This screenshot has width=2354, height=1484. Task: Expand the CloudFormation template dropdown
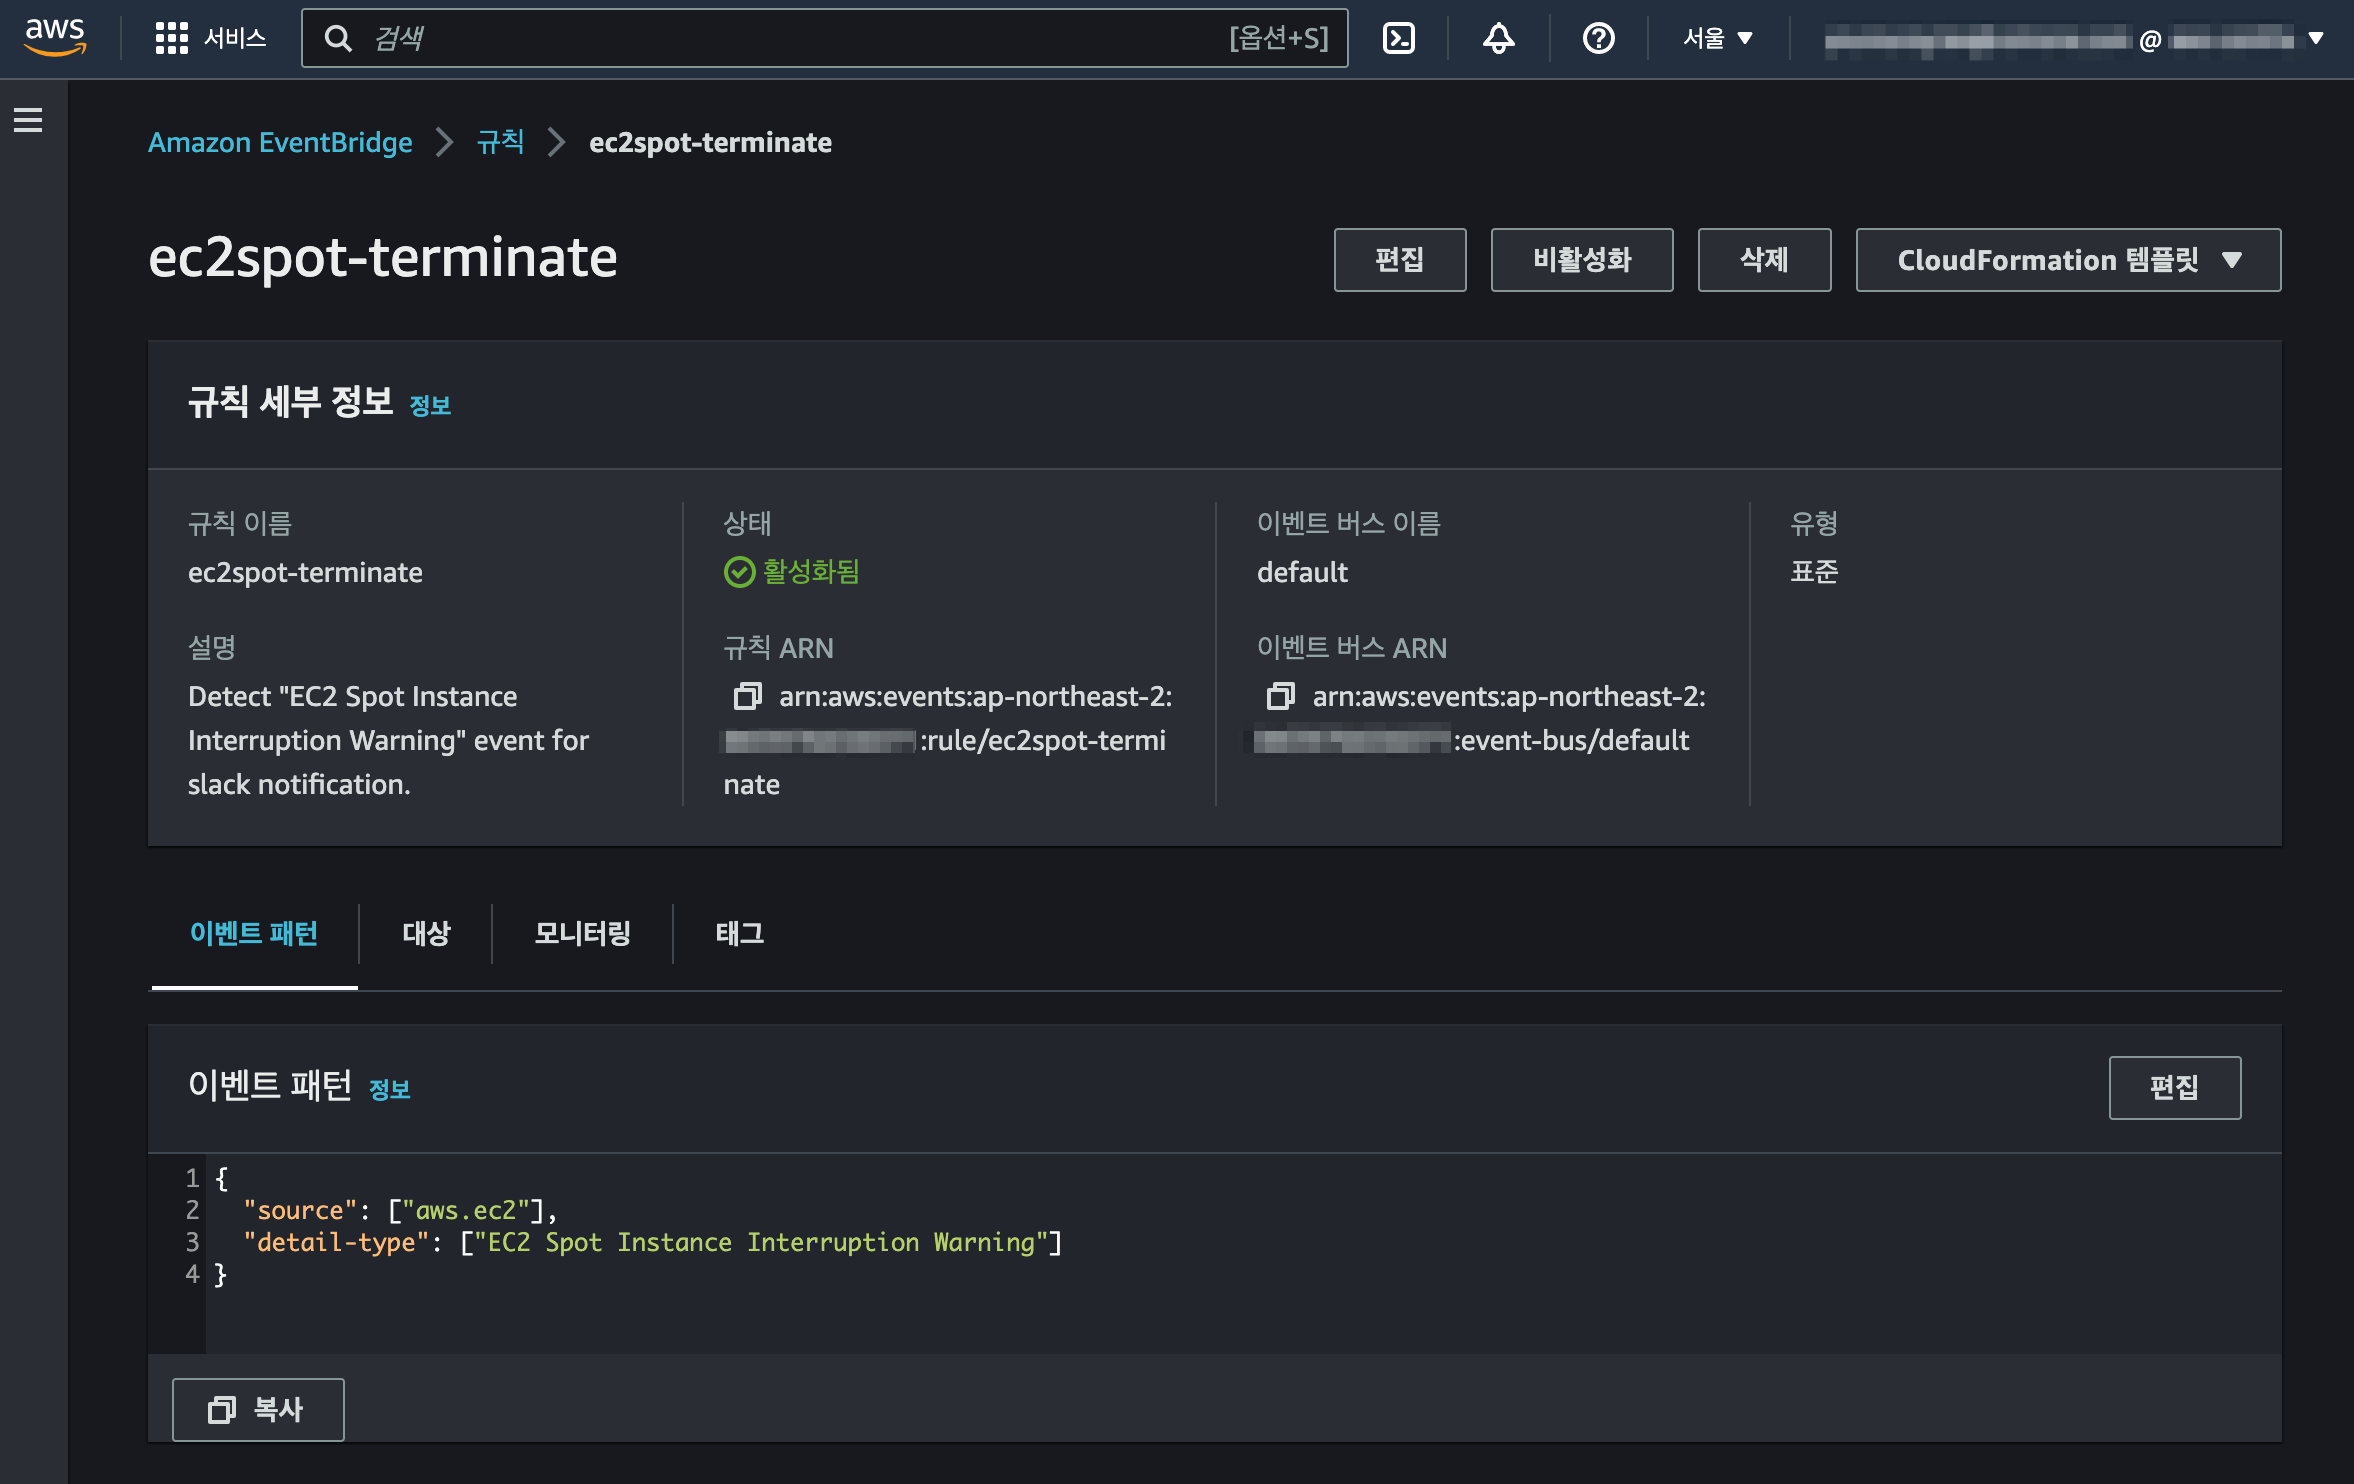click(x=2067, y=260)
